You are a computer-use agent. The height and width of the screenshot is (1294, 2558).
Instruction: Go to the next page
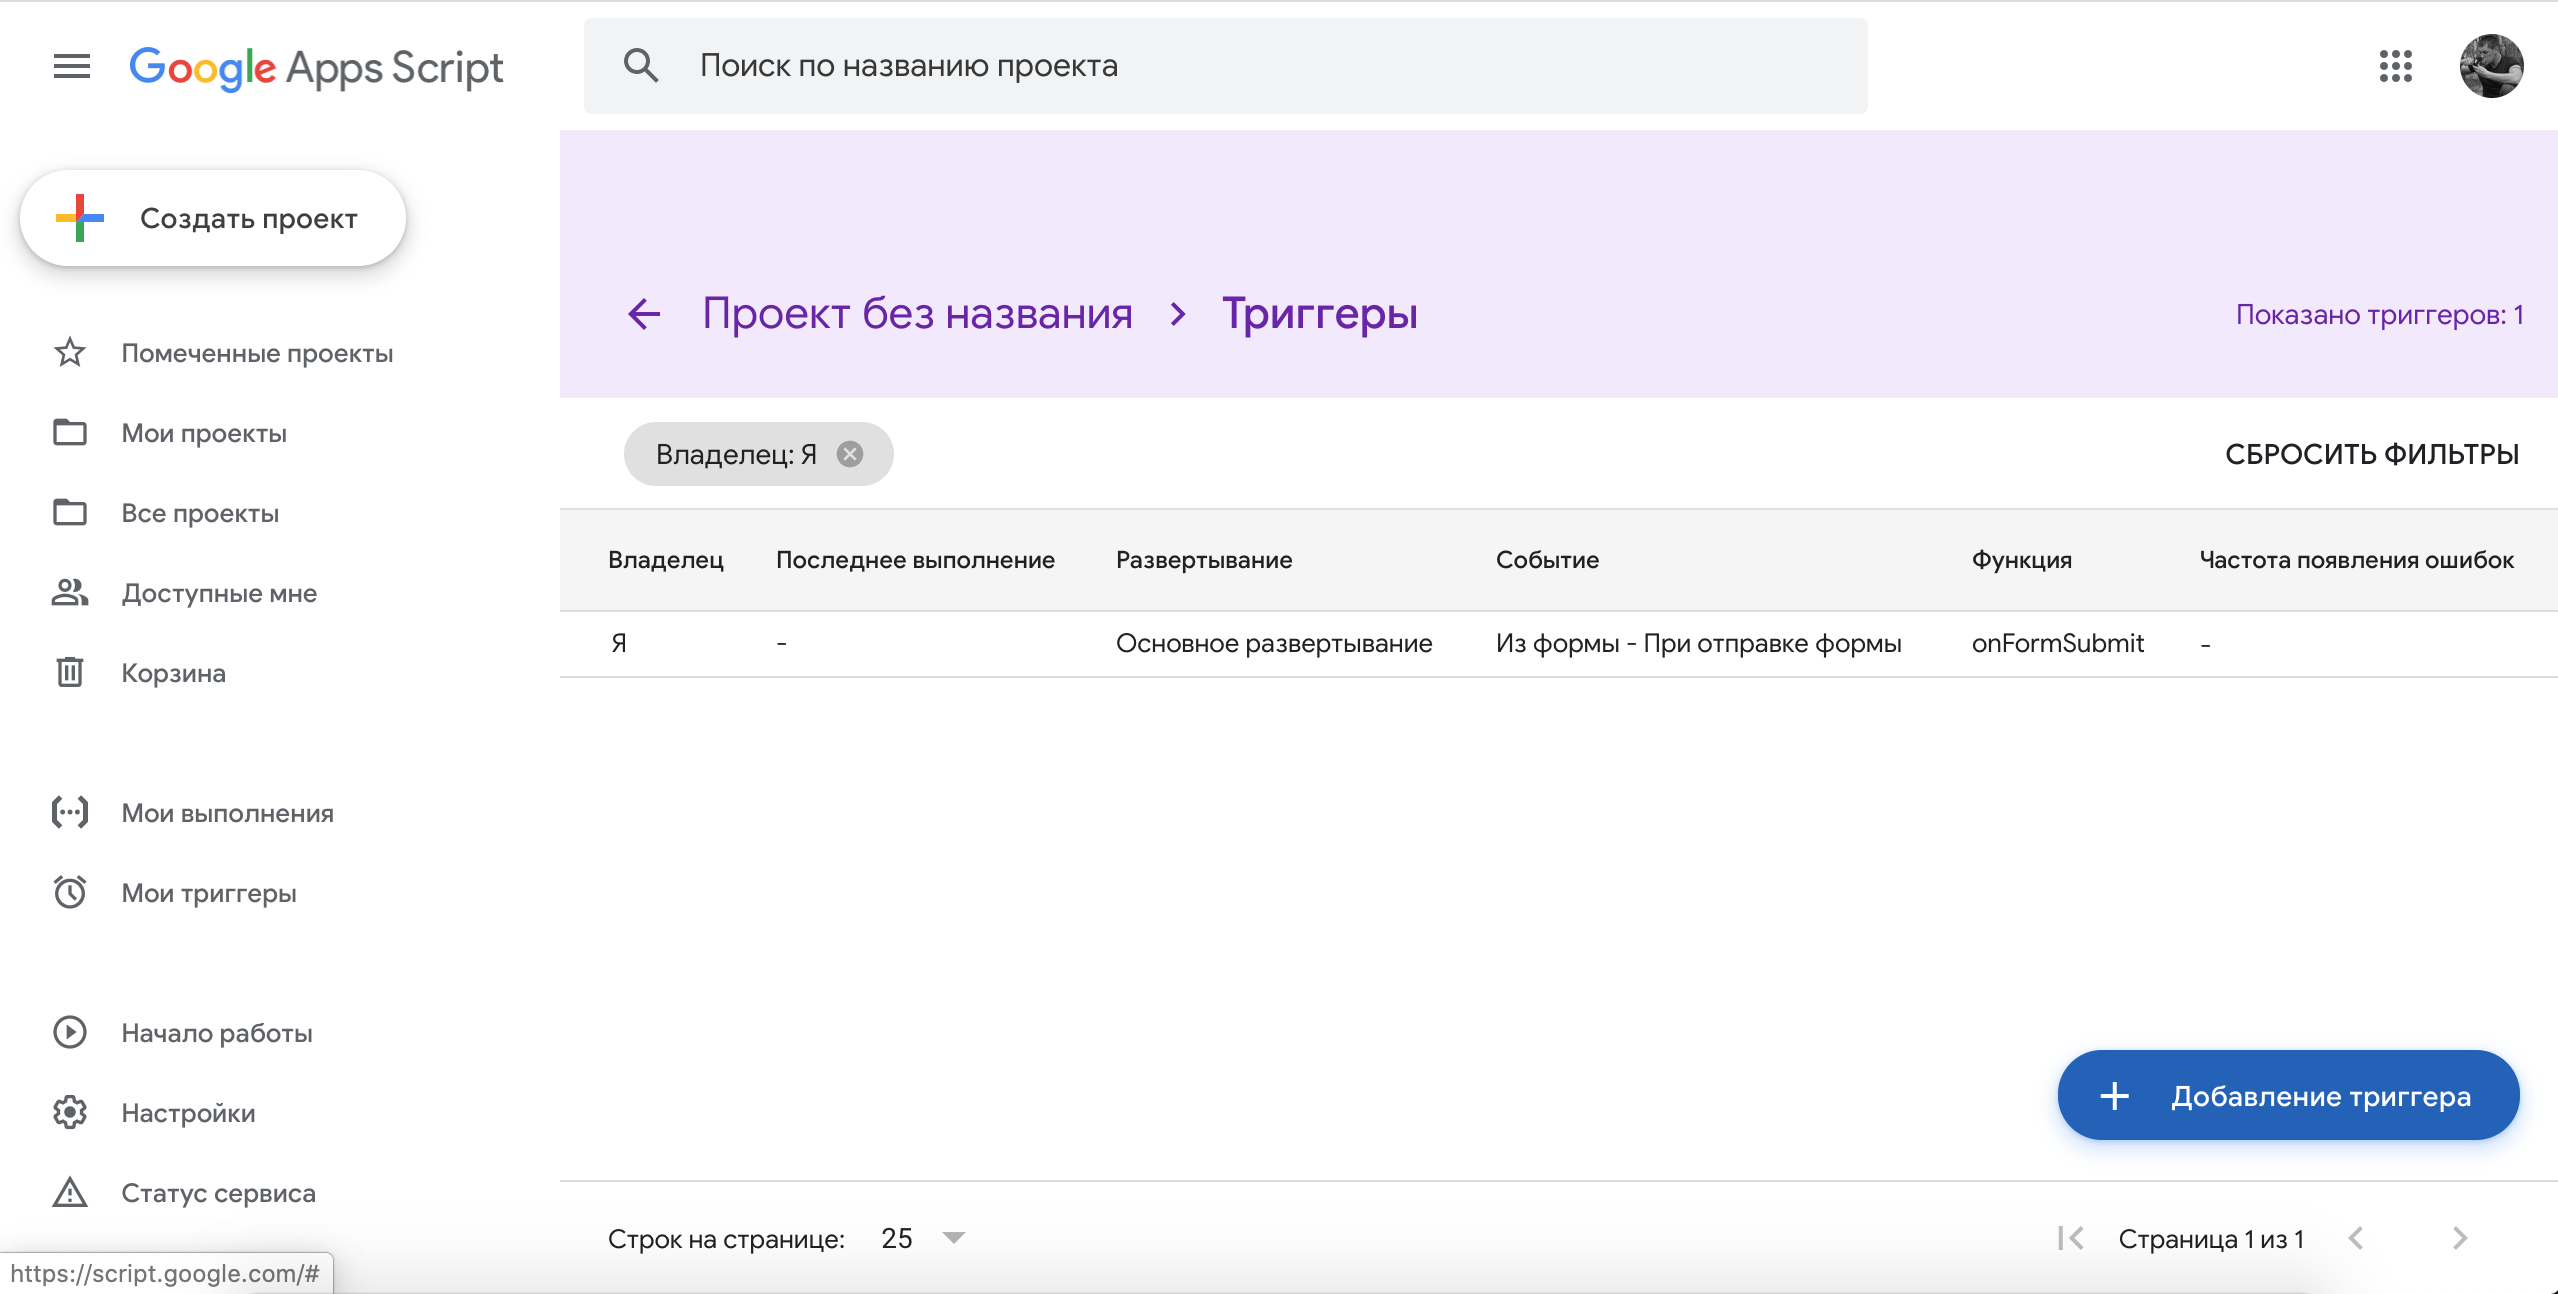[x=2460, y=1239]
